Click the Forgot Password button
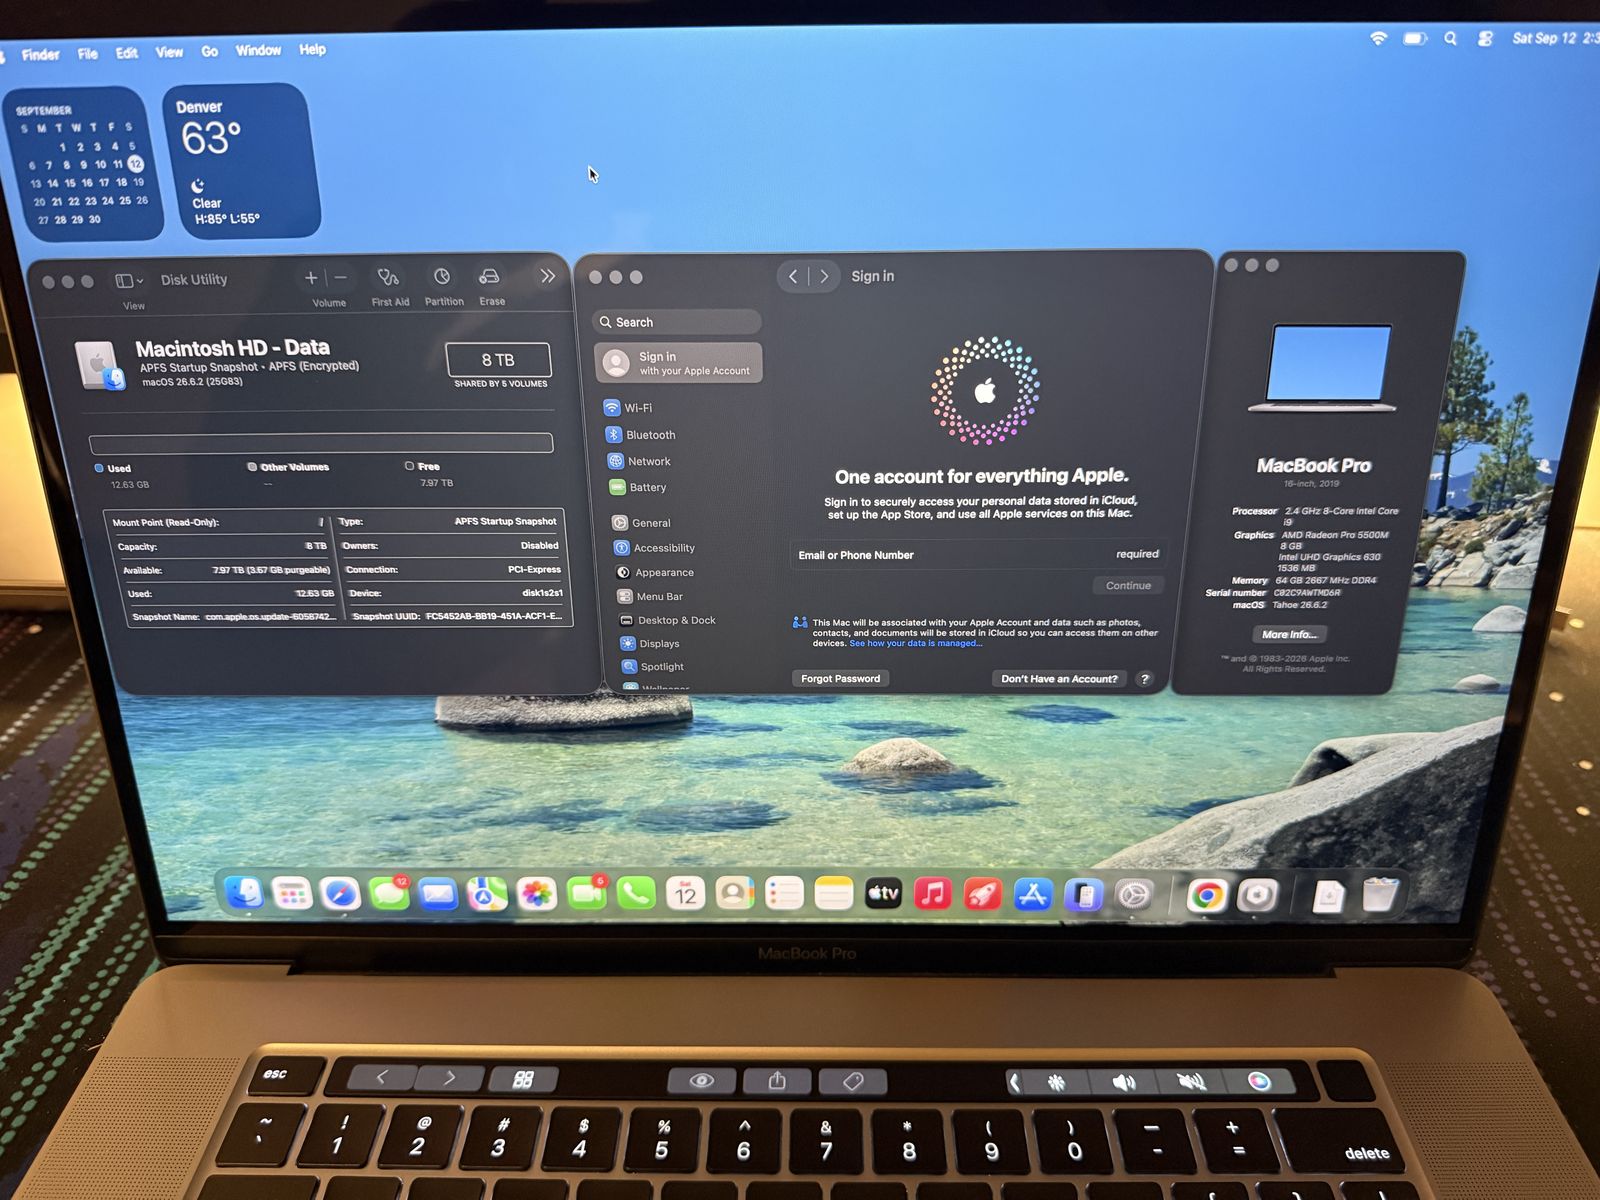This screenshot has height=1200, width=1600. (x=841, y=678)
